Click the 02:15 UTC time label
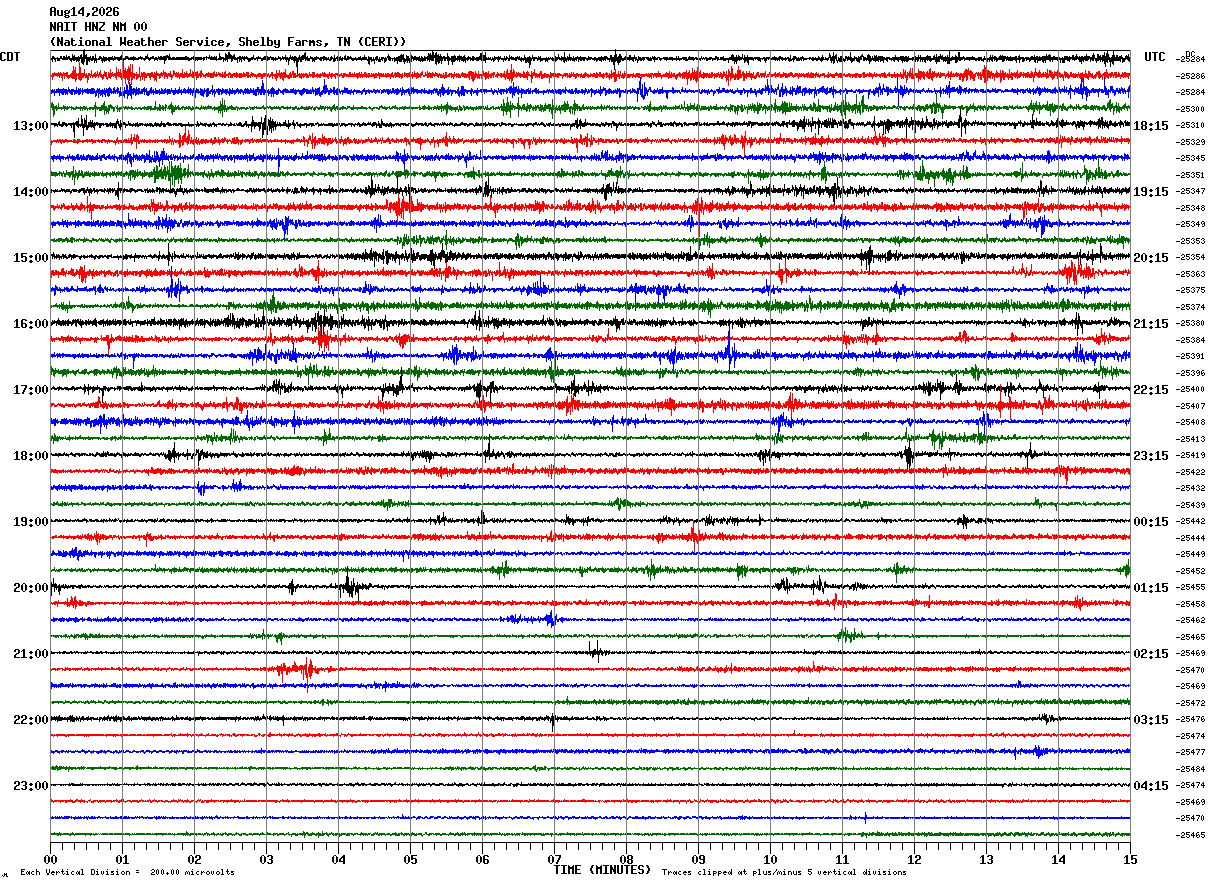The height and width of the screenshot is (886, 1210). [1151, 653]
